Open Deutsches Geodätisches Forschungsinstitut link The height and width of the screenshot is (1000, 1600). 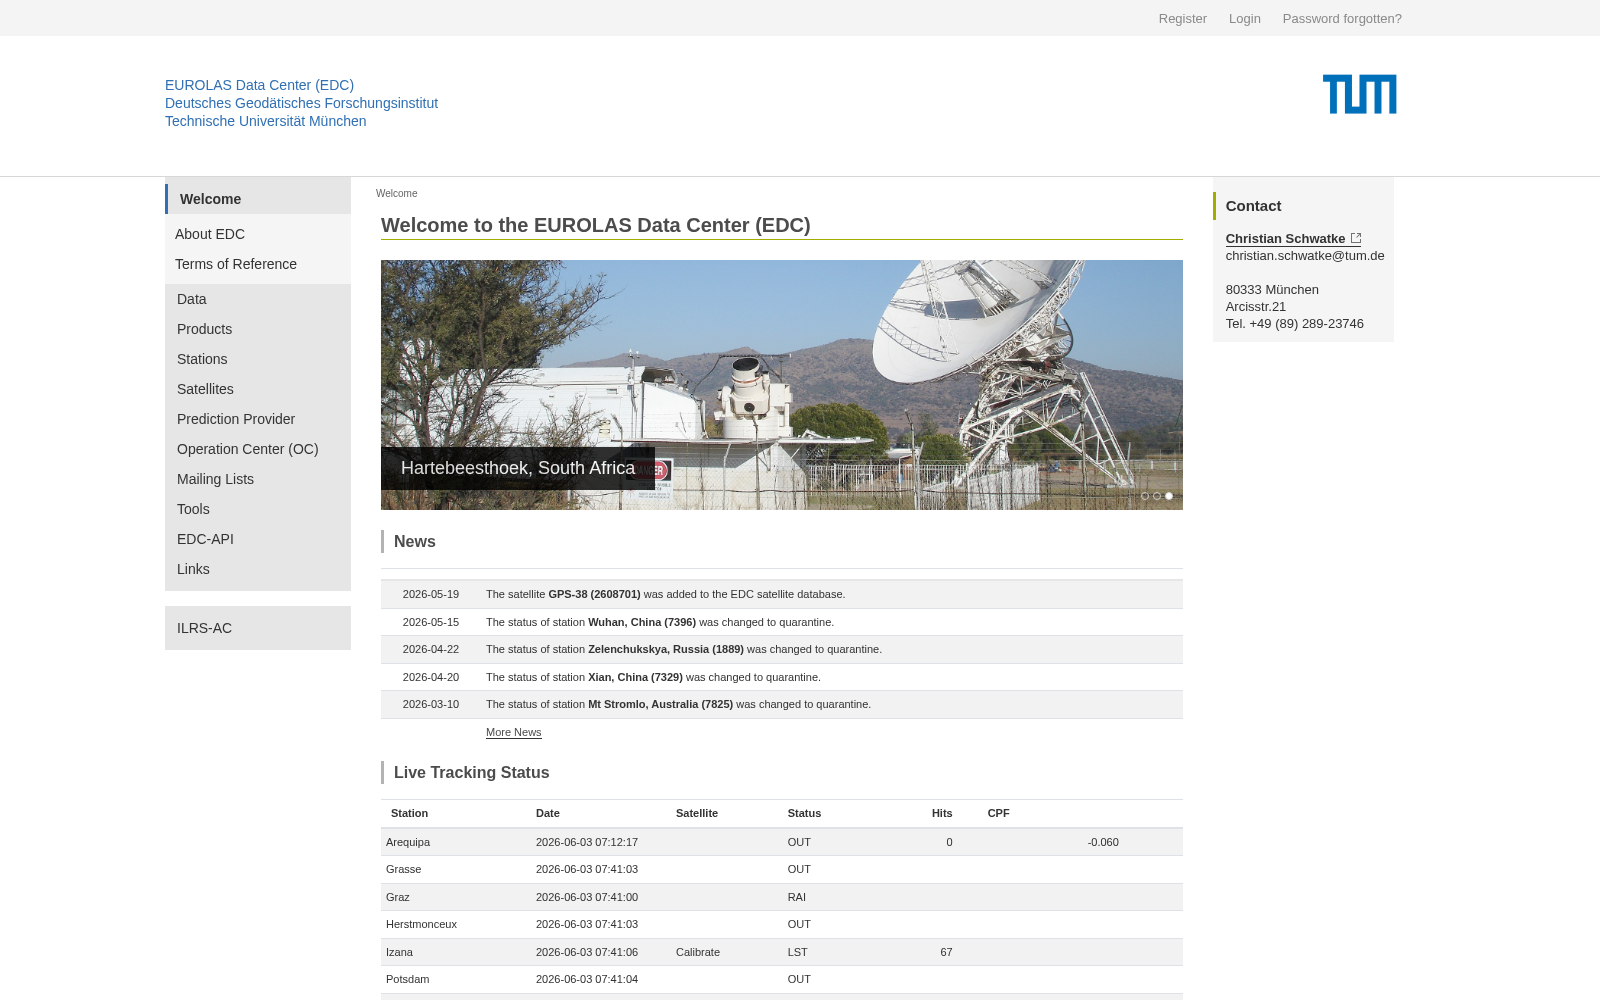301,103
